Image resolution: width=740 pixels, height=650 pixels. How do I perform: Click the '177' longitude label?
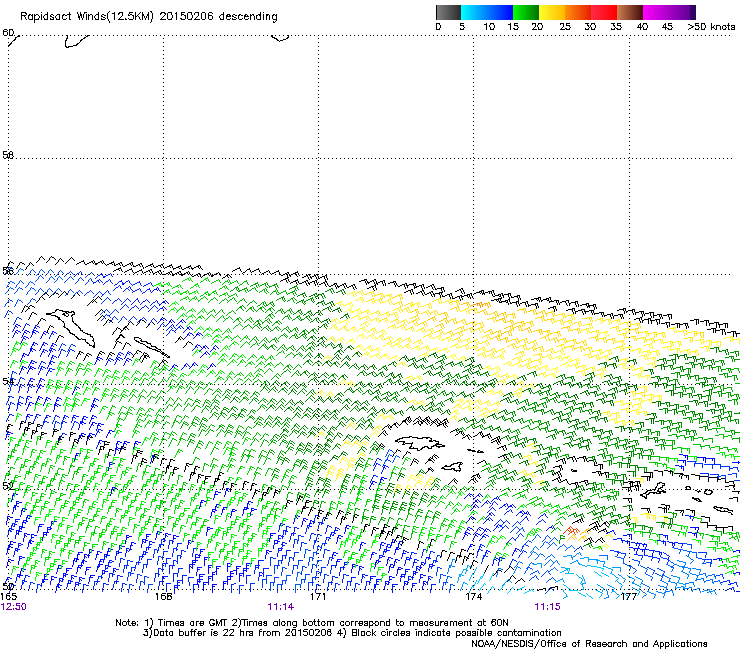629,596
